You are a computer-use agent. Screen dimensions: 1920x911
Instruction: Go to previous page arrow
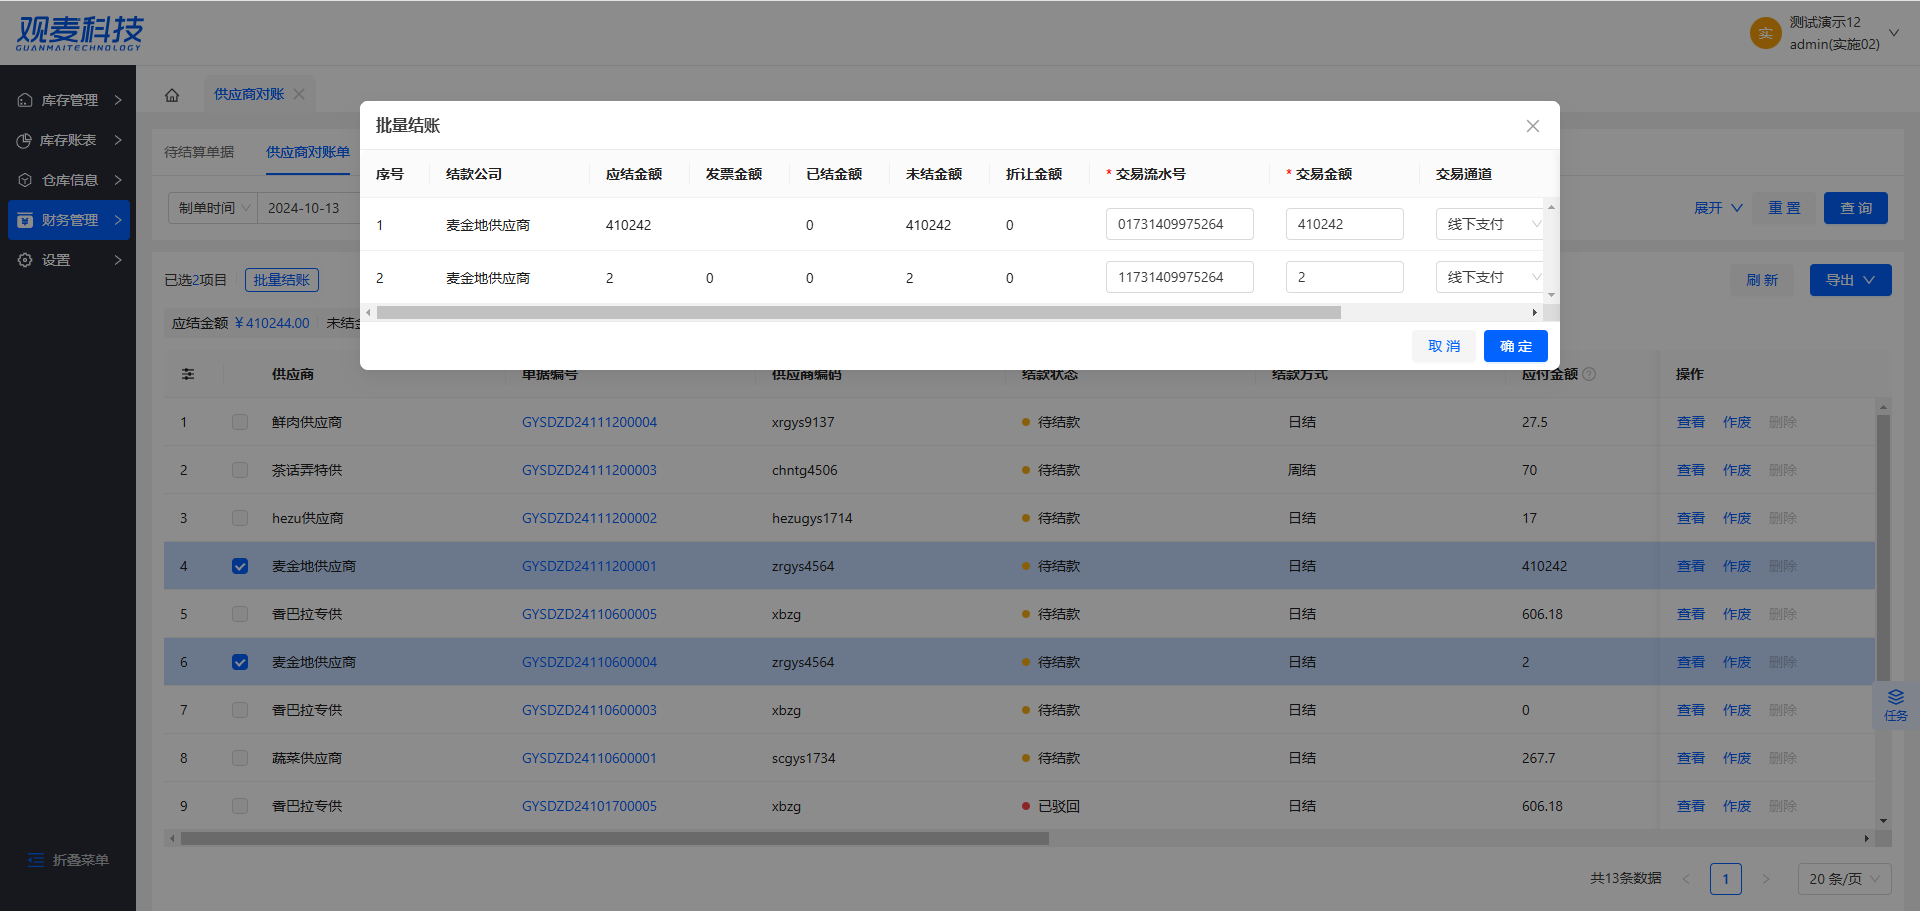tap(1686, 879)
